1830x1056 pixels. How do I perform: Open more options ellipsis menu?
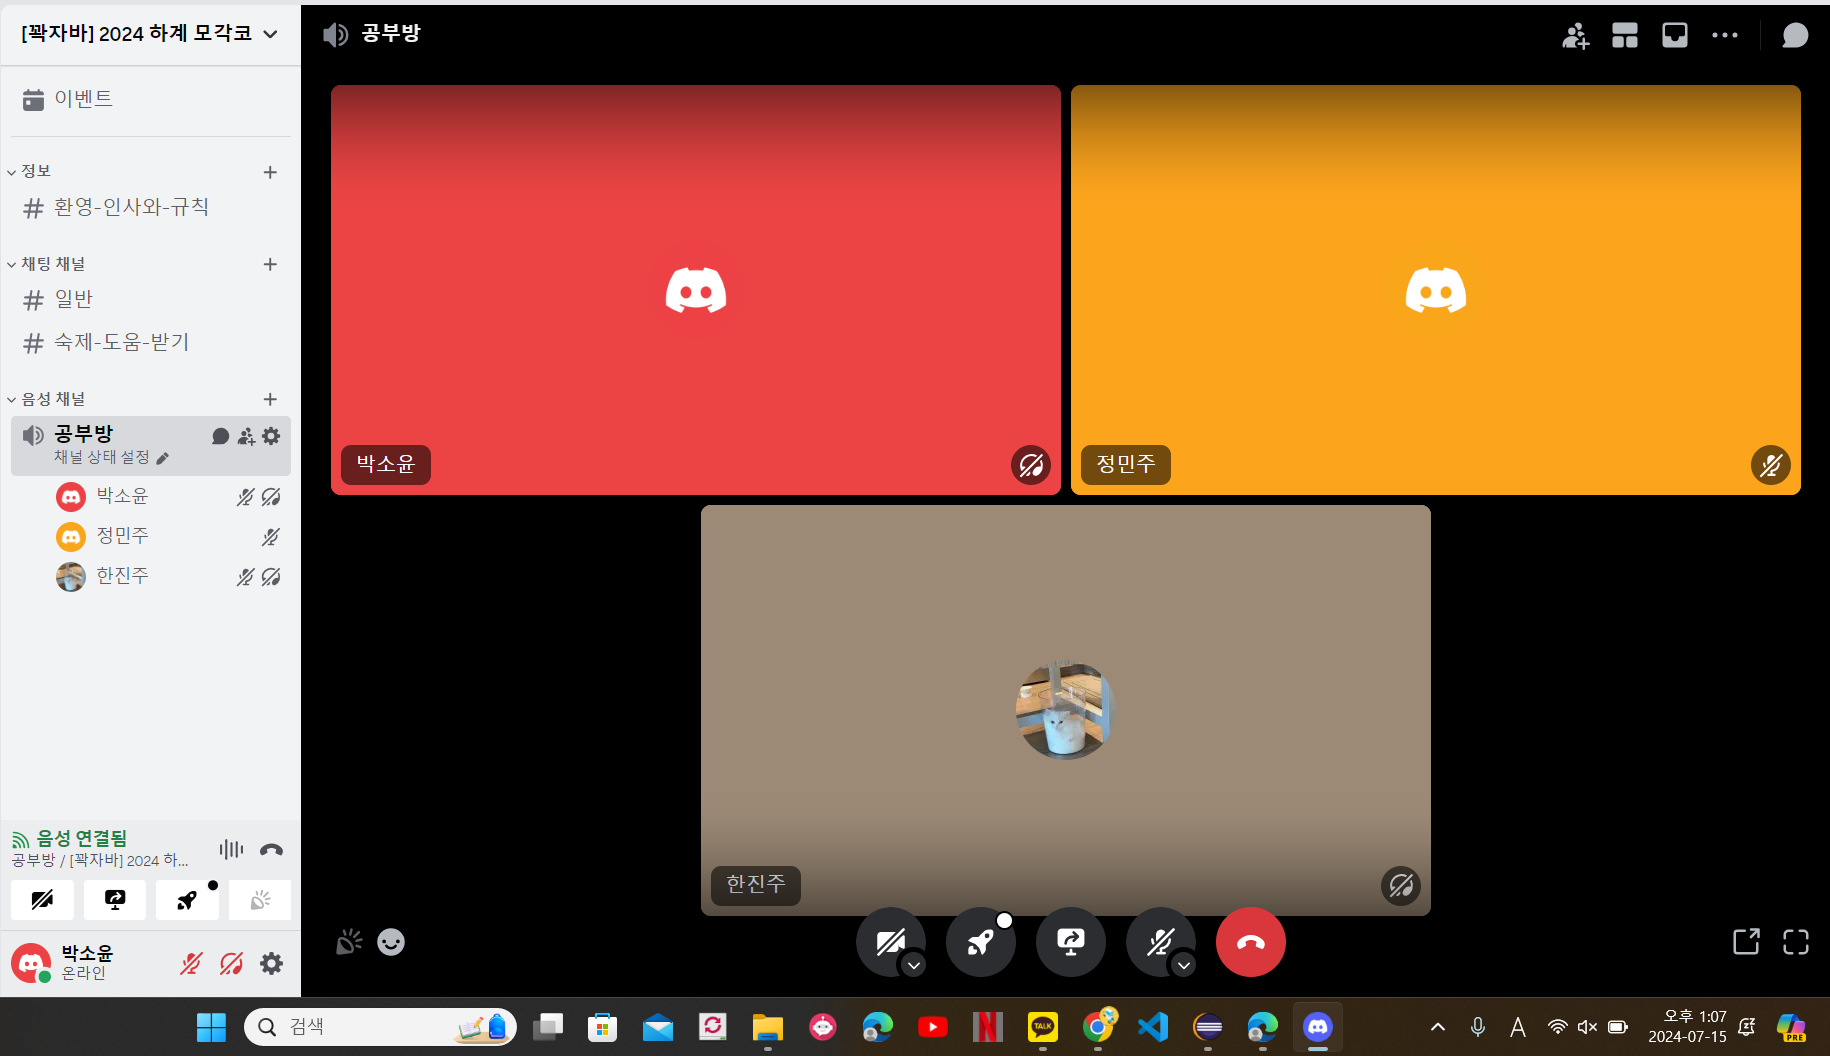coord(1725,35)
